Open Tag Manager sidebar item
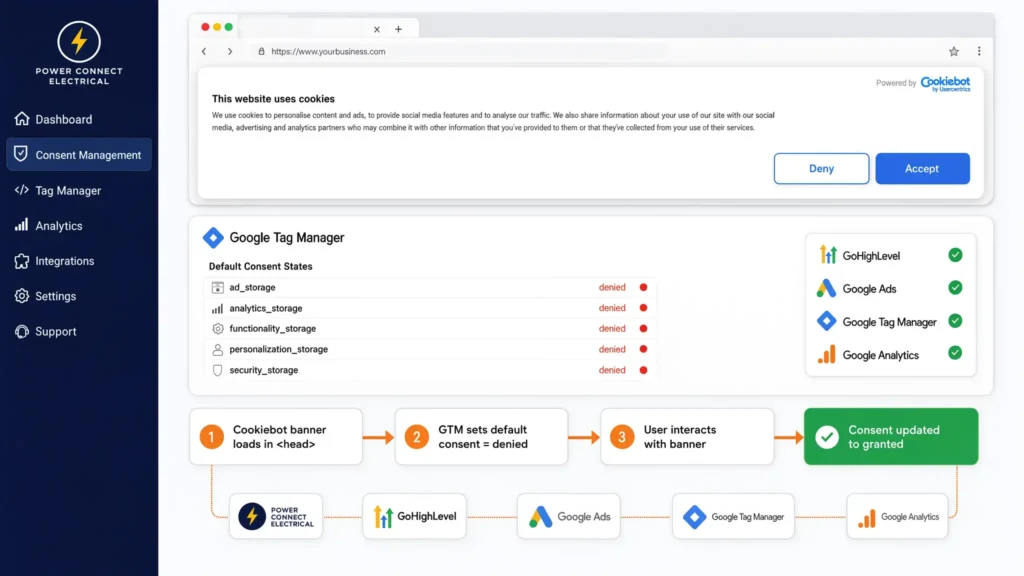 click(58, 190)
